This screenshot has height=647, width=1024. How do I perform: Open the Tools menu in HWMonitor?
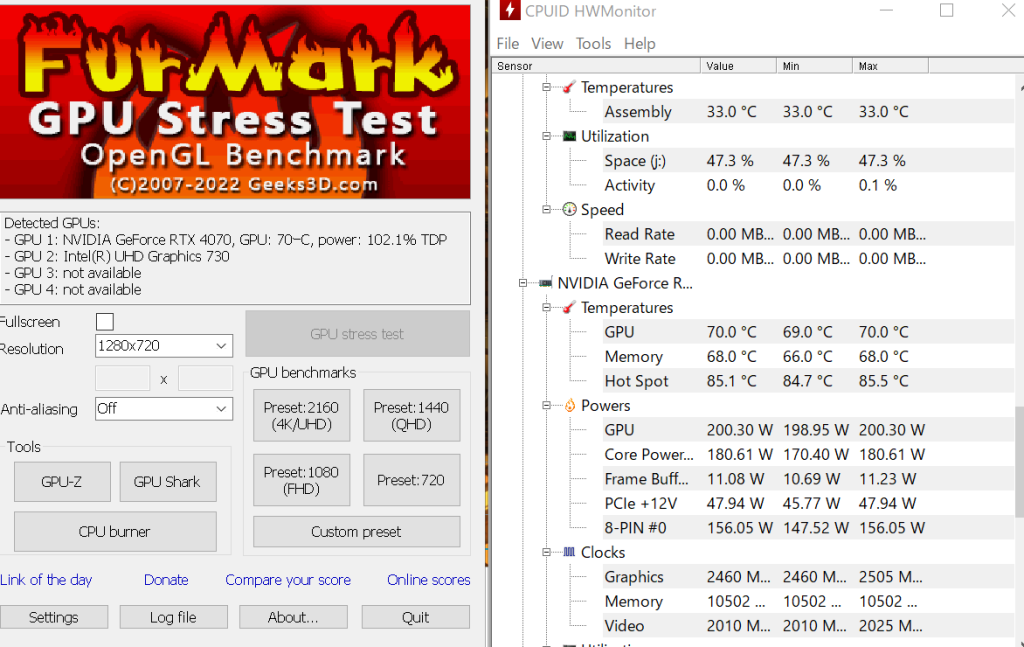coord(593,44)
